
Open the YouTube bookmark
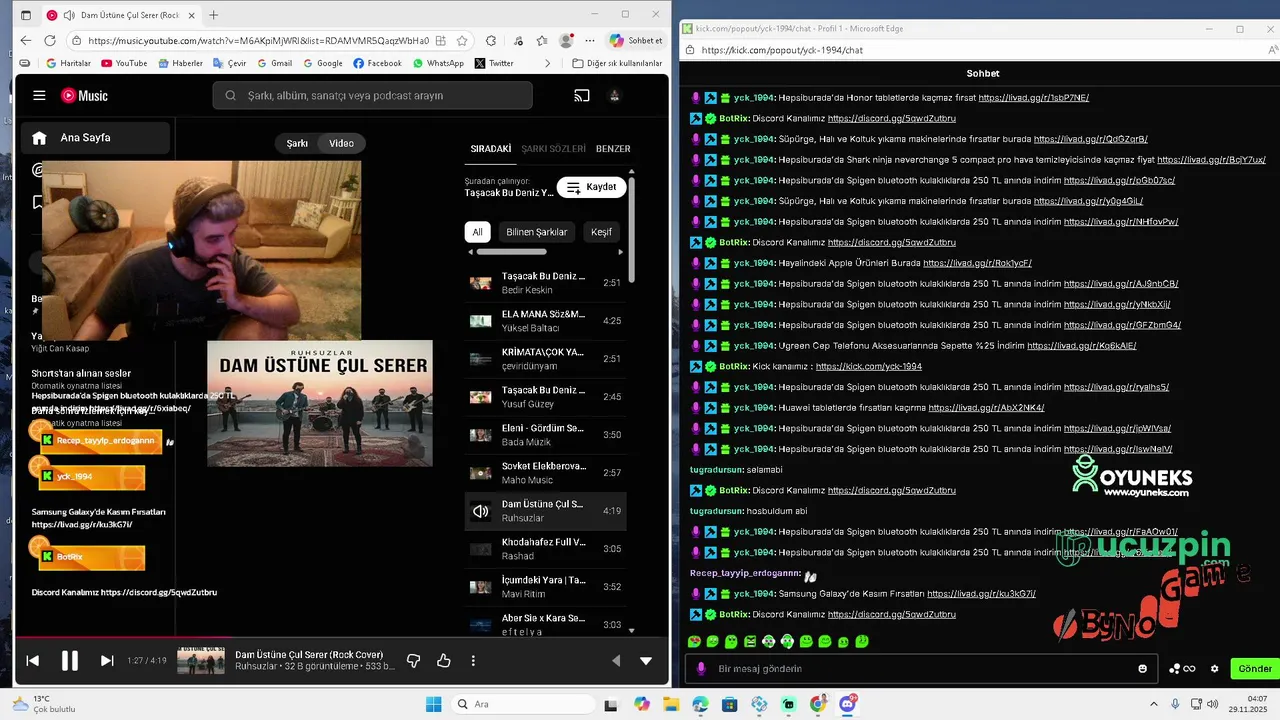click(124, 63)
